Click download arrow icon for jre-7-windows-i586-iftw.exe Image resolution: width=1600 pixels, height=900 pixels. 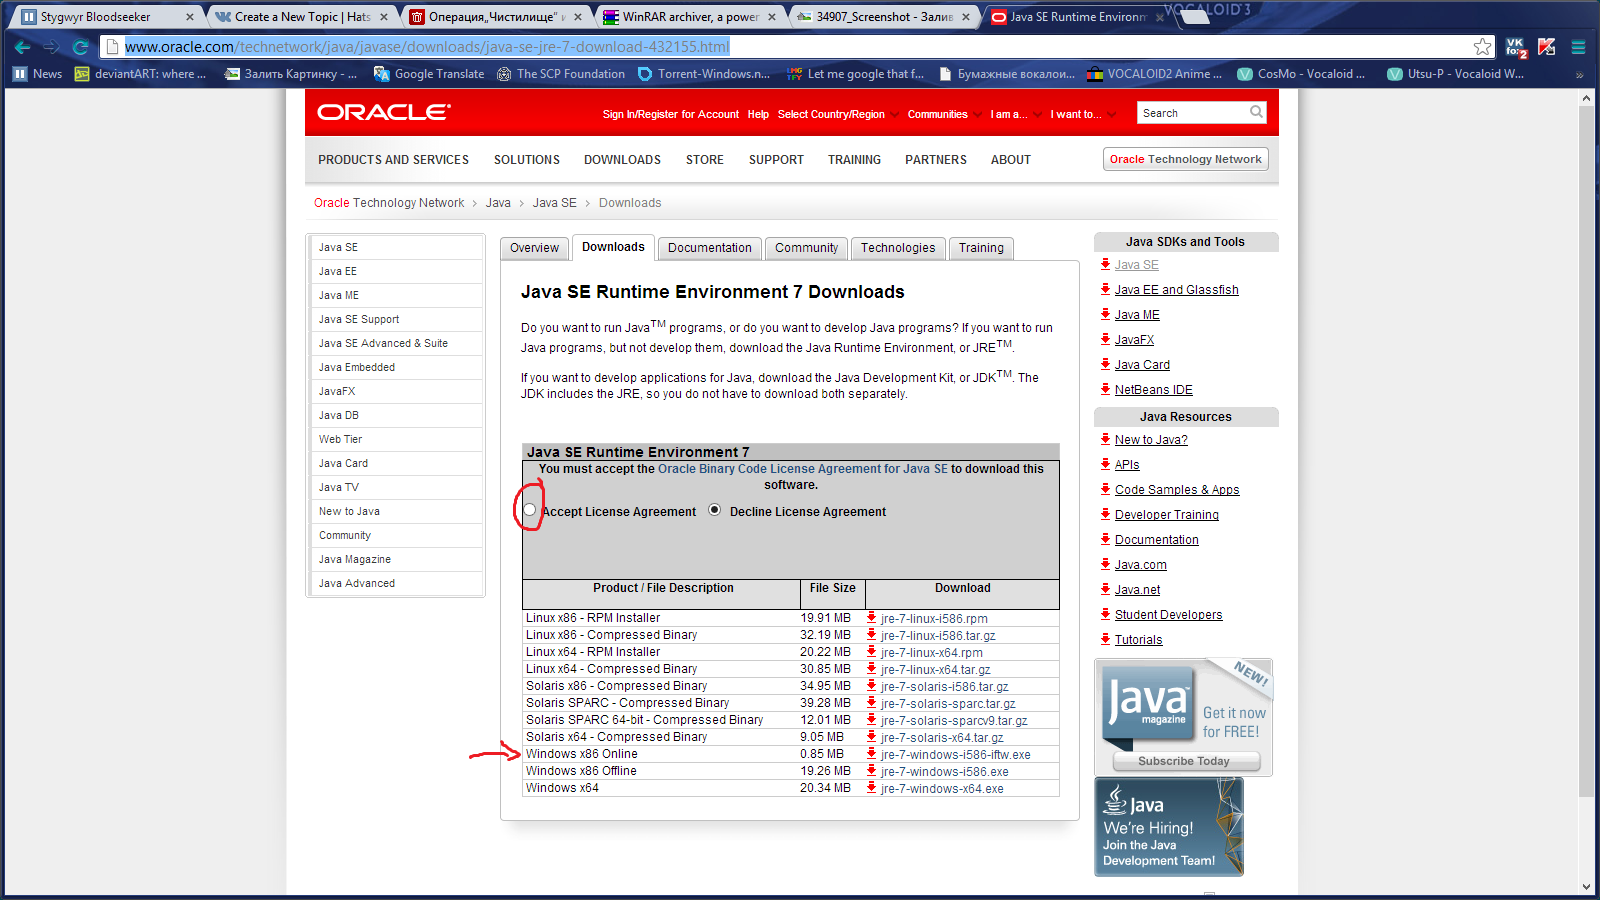click(x=872, y=754)
